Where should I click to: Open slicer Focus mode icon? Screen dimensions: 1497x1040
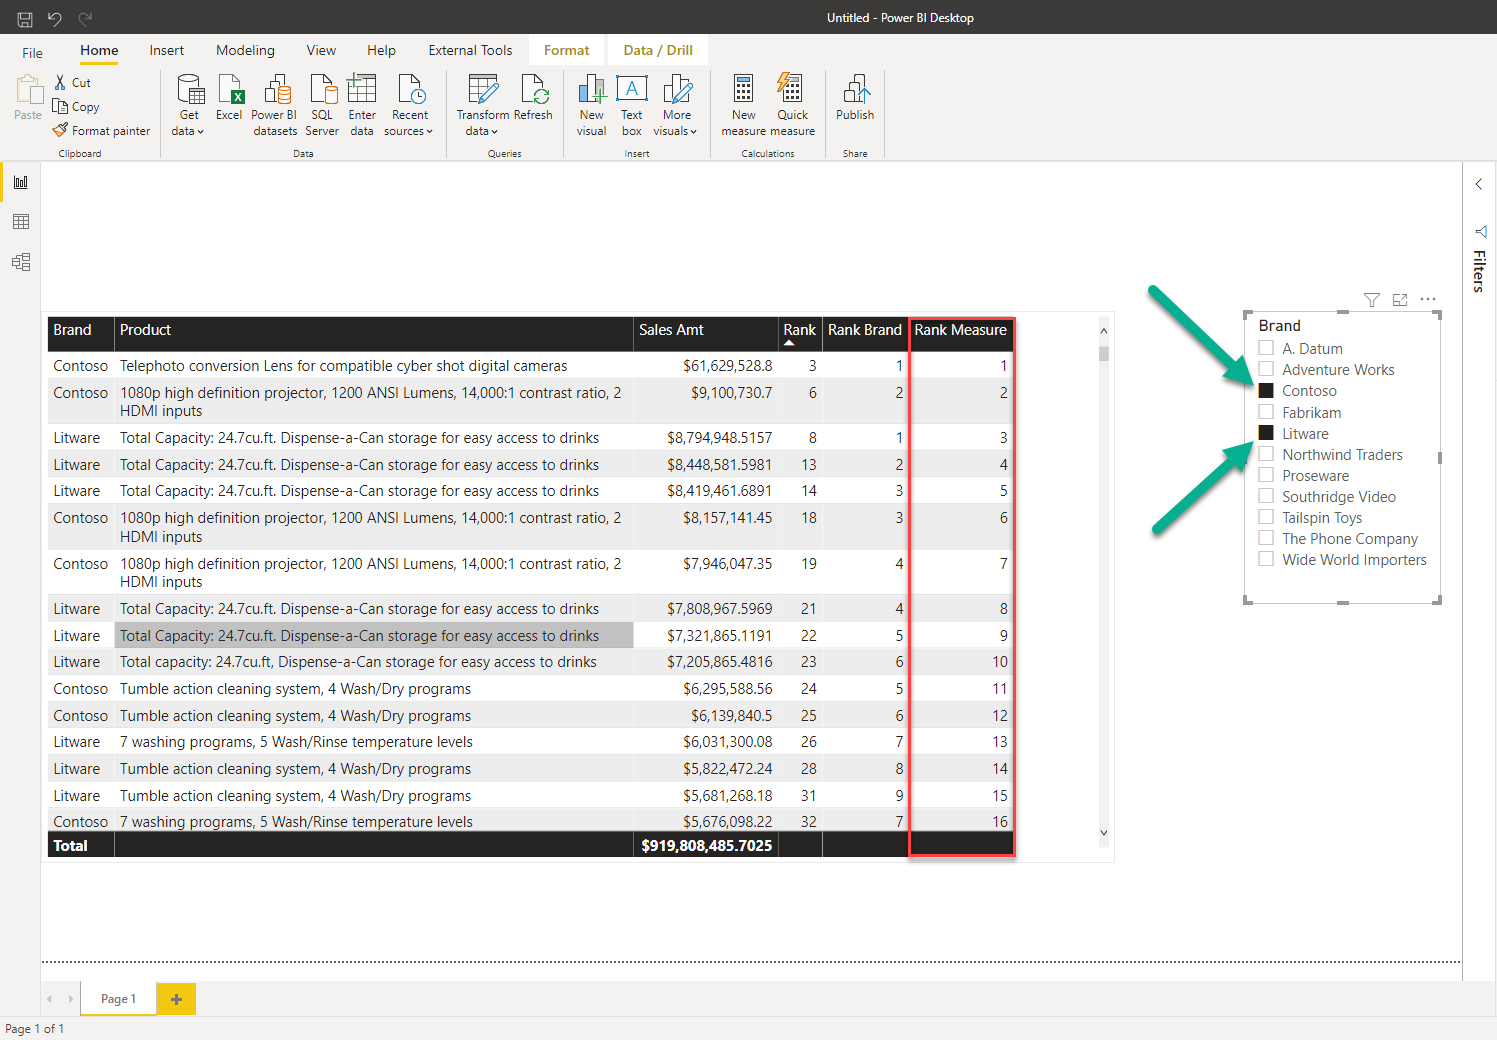pos(1400,300)
